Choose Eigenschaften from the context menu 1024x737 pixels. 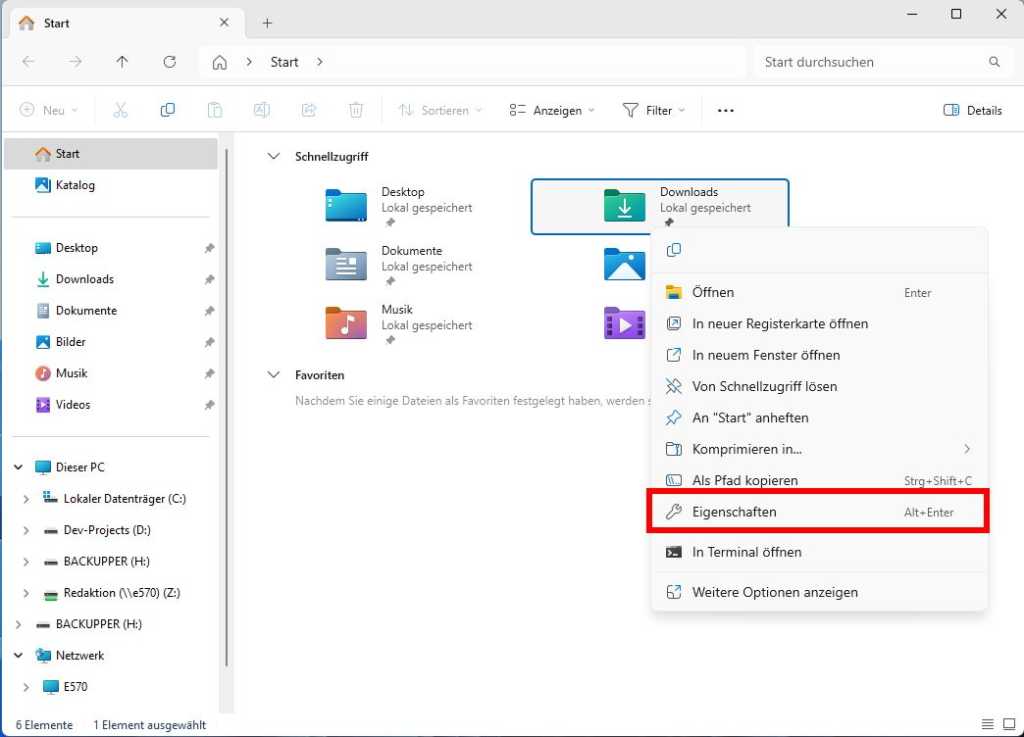(x=733, y=511)
